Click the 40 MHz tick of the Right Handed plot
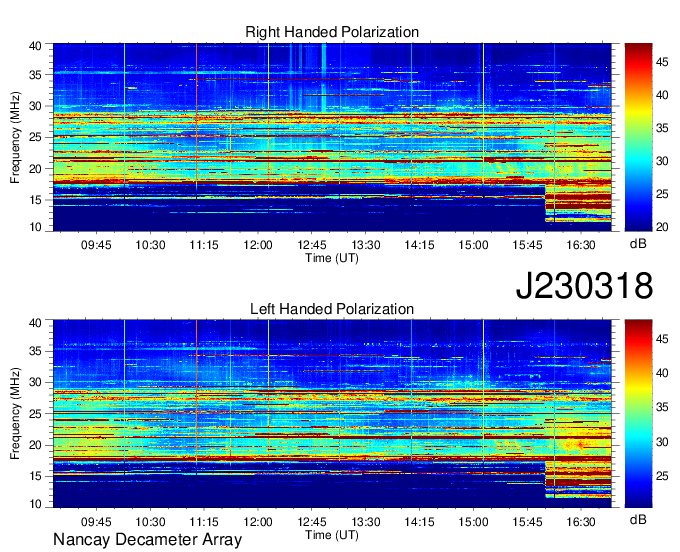The width and height of the screenshot is (680, 552). 35,46
